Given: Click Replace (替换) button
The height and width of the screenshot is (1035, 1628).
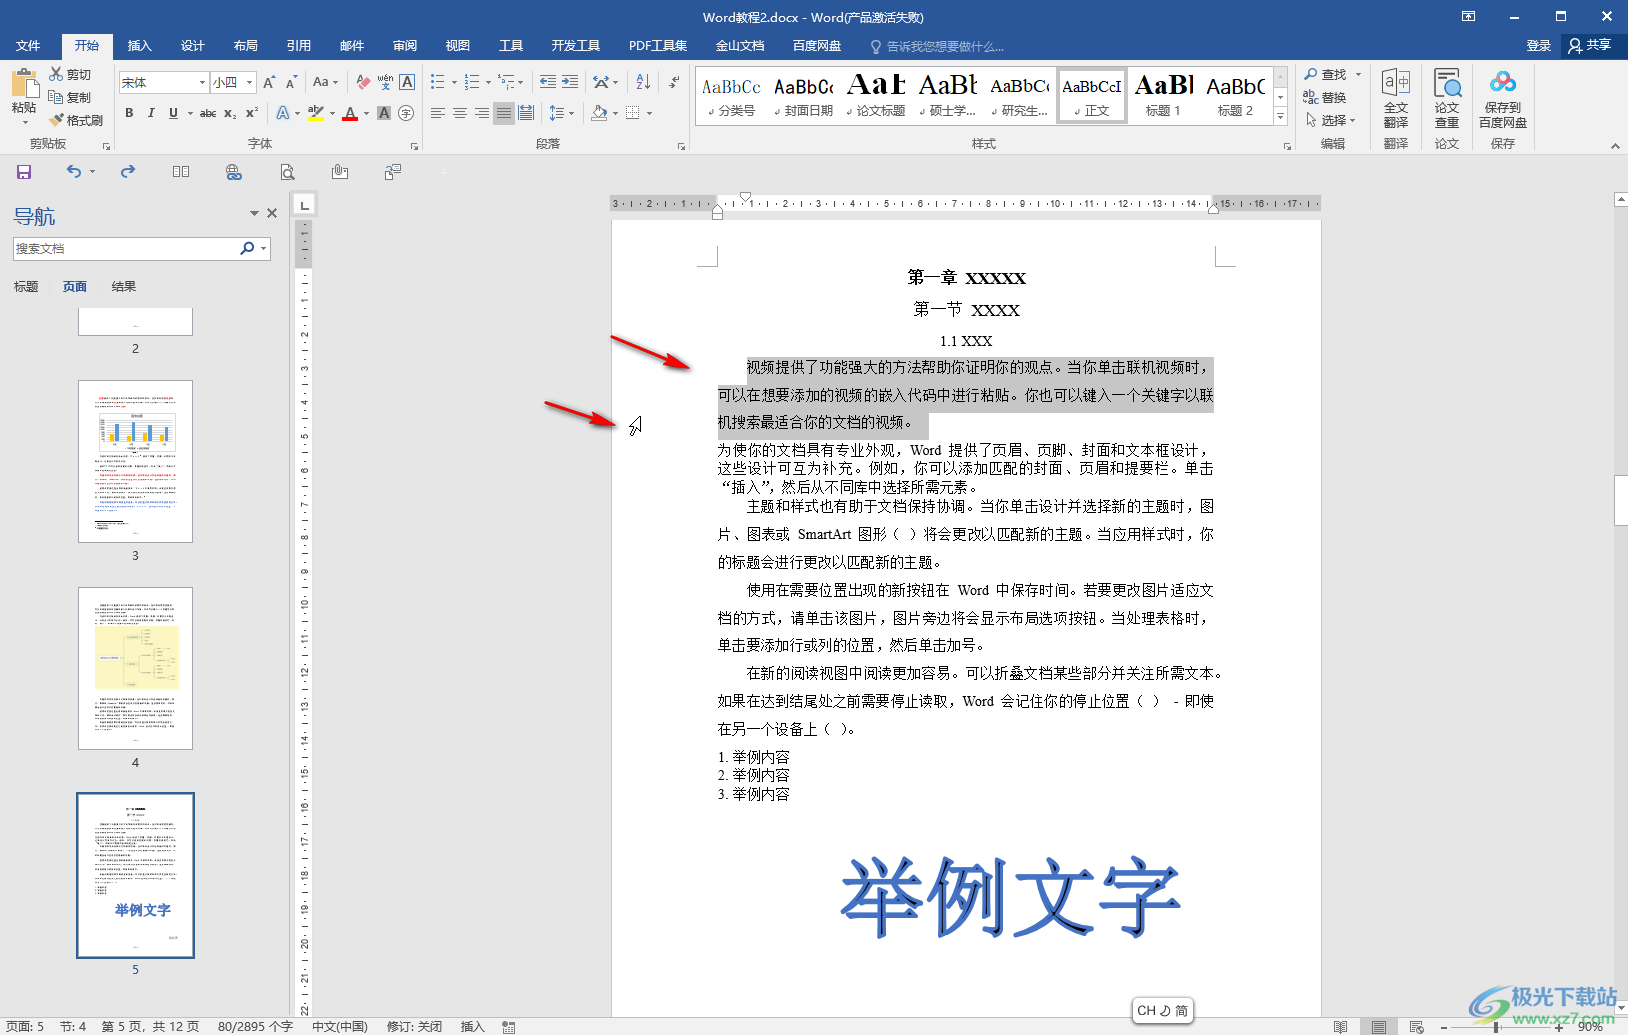Looking at the screenshot, I should (x=1325, y=97).
